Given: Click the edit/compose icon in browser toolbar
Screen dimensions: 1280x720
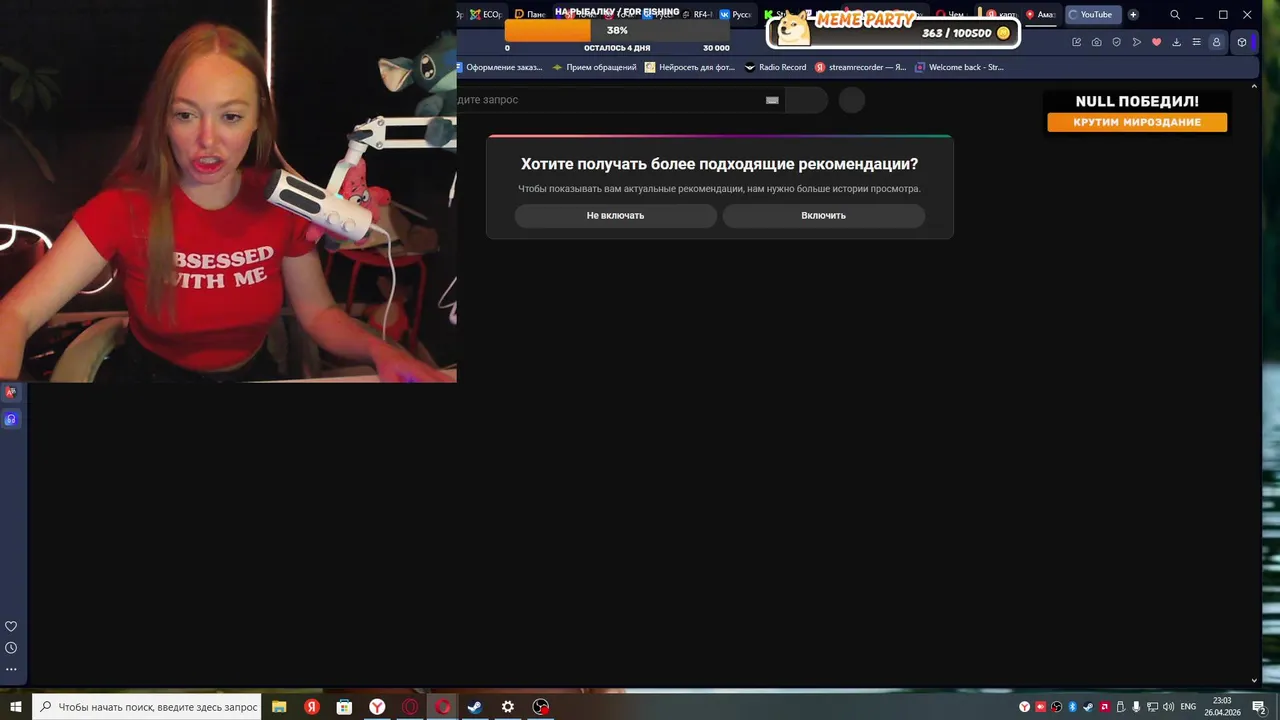Looking at the screenshot, I should click(1077, 42).
